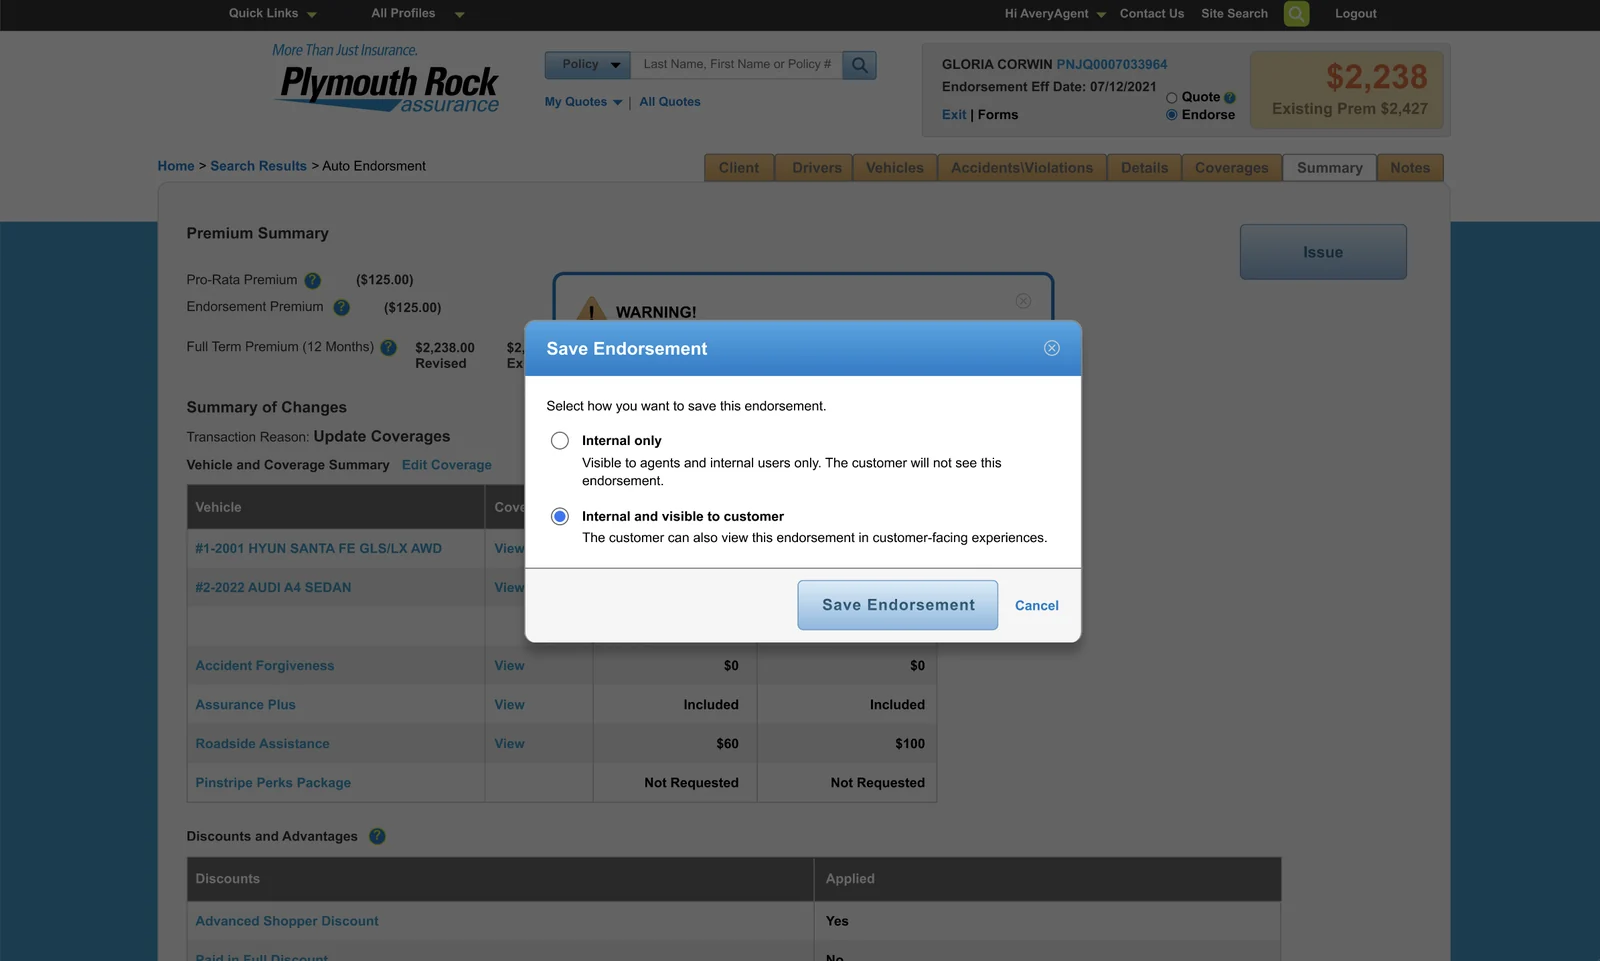Close the Save Endorsement dialog
1600x961 pixels.
pyautogui.click(x=1052, y=348)
